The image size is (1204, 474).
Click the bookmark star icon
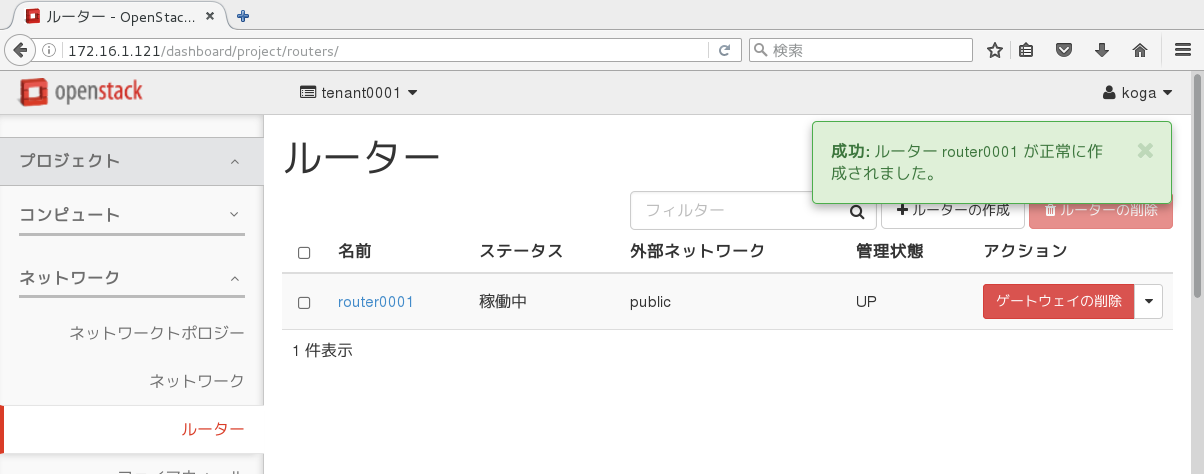pos(994,50)
